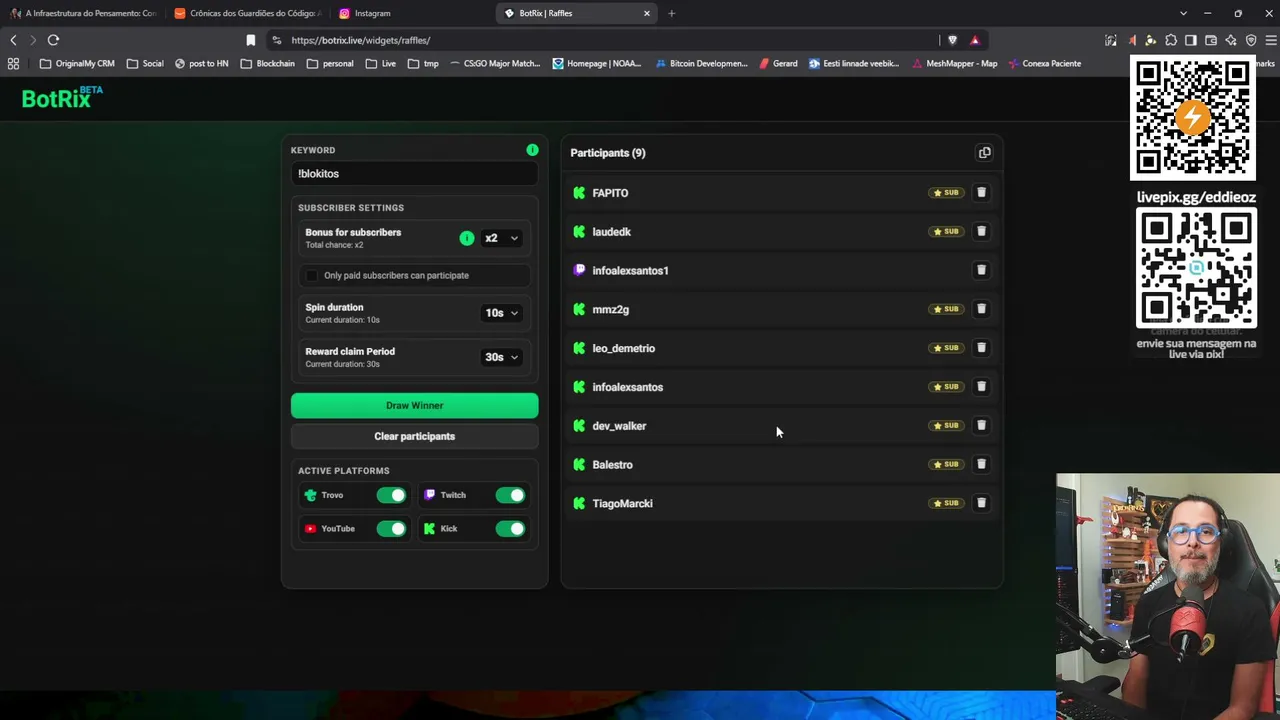Copy the participants list
This screenshot has width=1280, height=720.
(x=984, y=153)
